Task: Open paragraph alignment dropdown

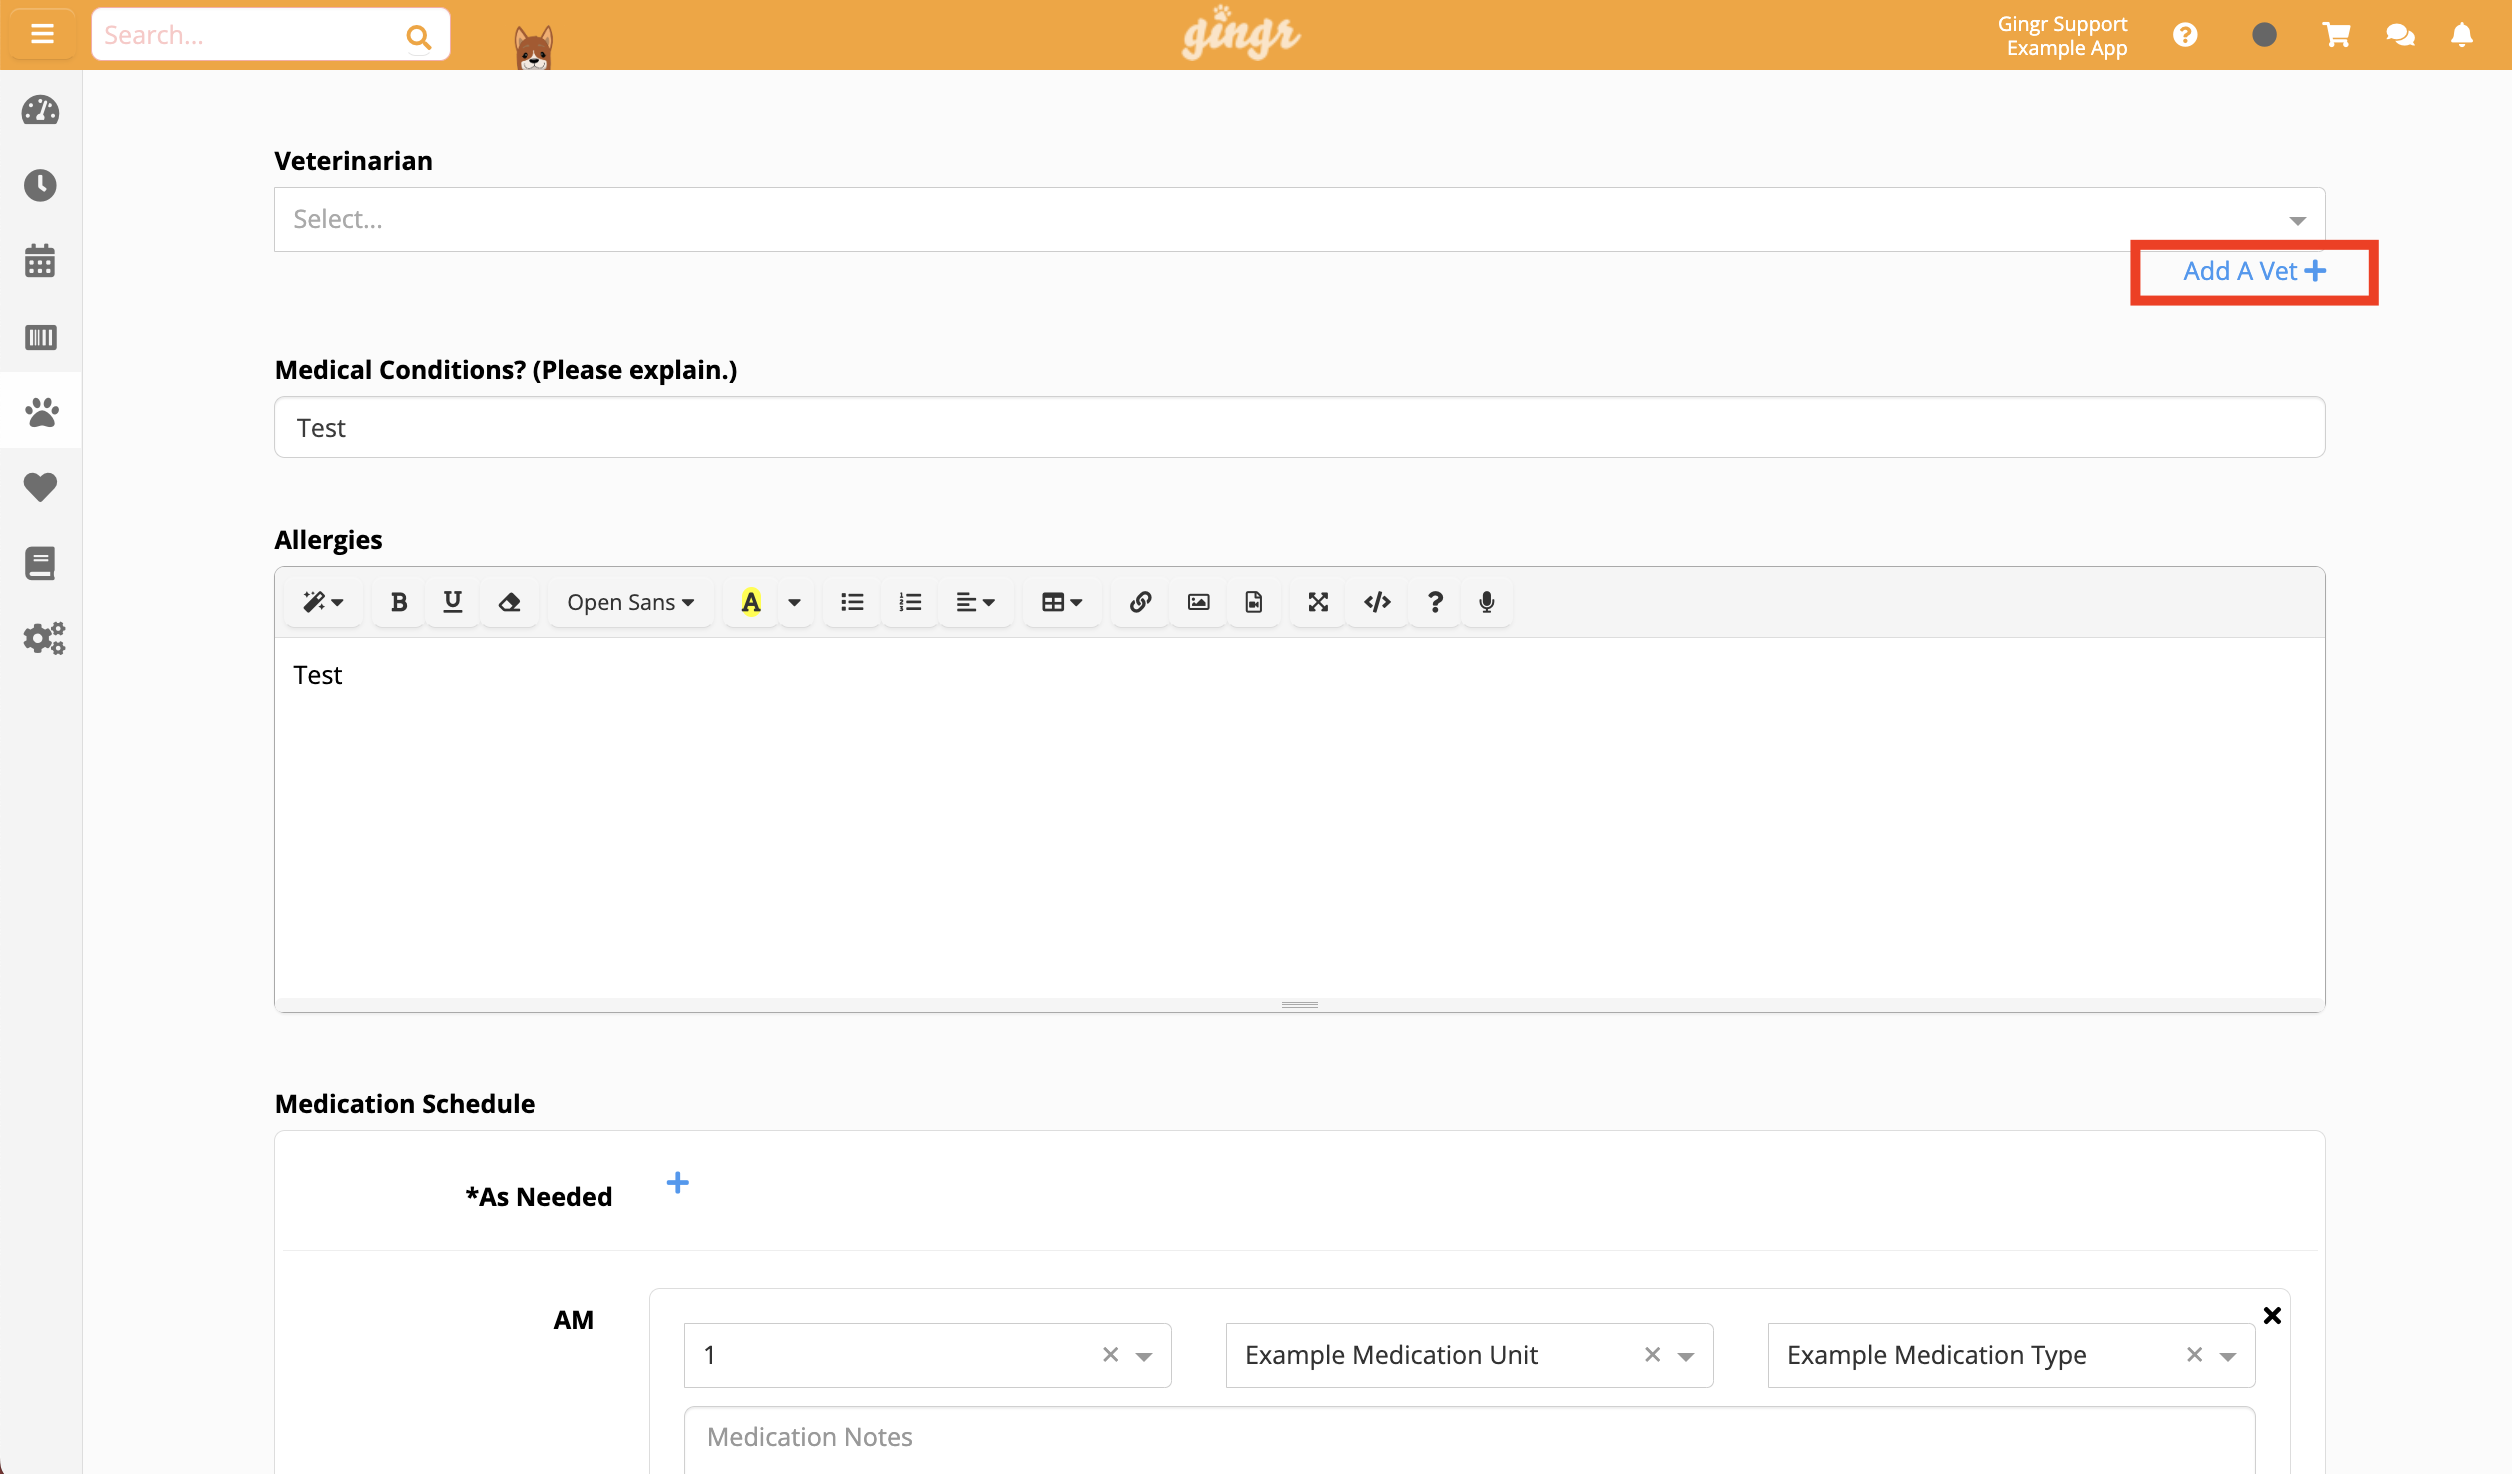Action: [x=976, y=602]
